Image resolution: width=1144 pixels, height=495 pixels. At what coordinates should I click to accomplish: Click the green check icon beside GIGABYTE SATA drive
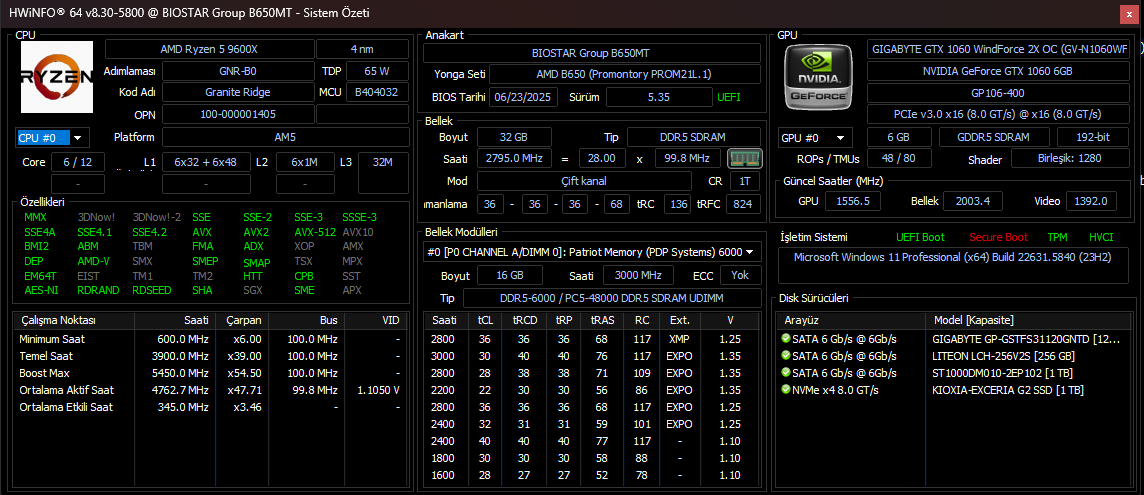[785, 339]
